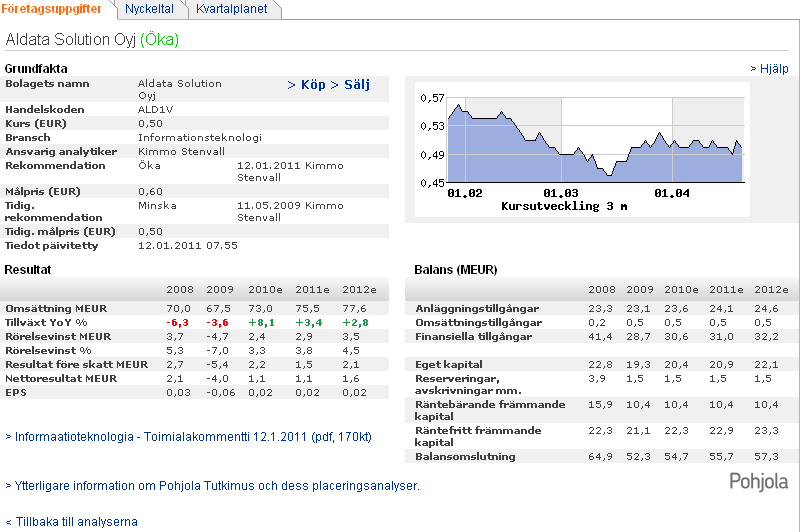This screenshot has width=812, height=532.
Task: Select the Rekommendation value Öka
Action: coord(149,165)
